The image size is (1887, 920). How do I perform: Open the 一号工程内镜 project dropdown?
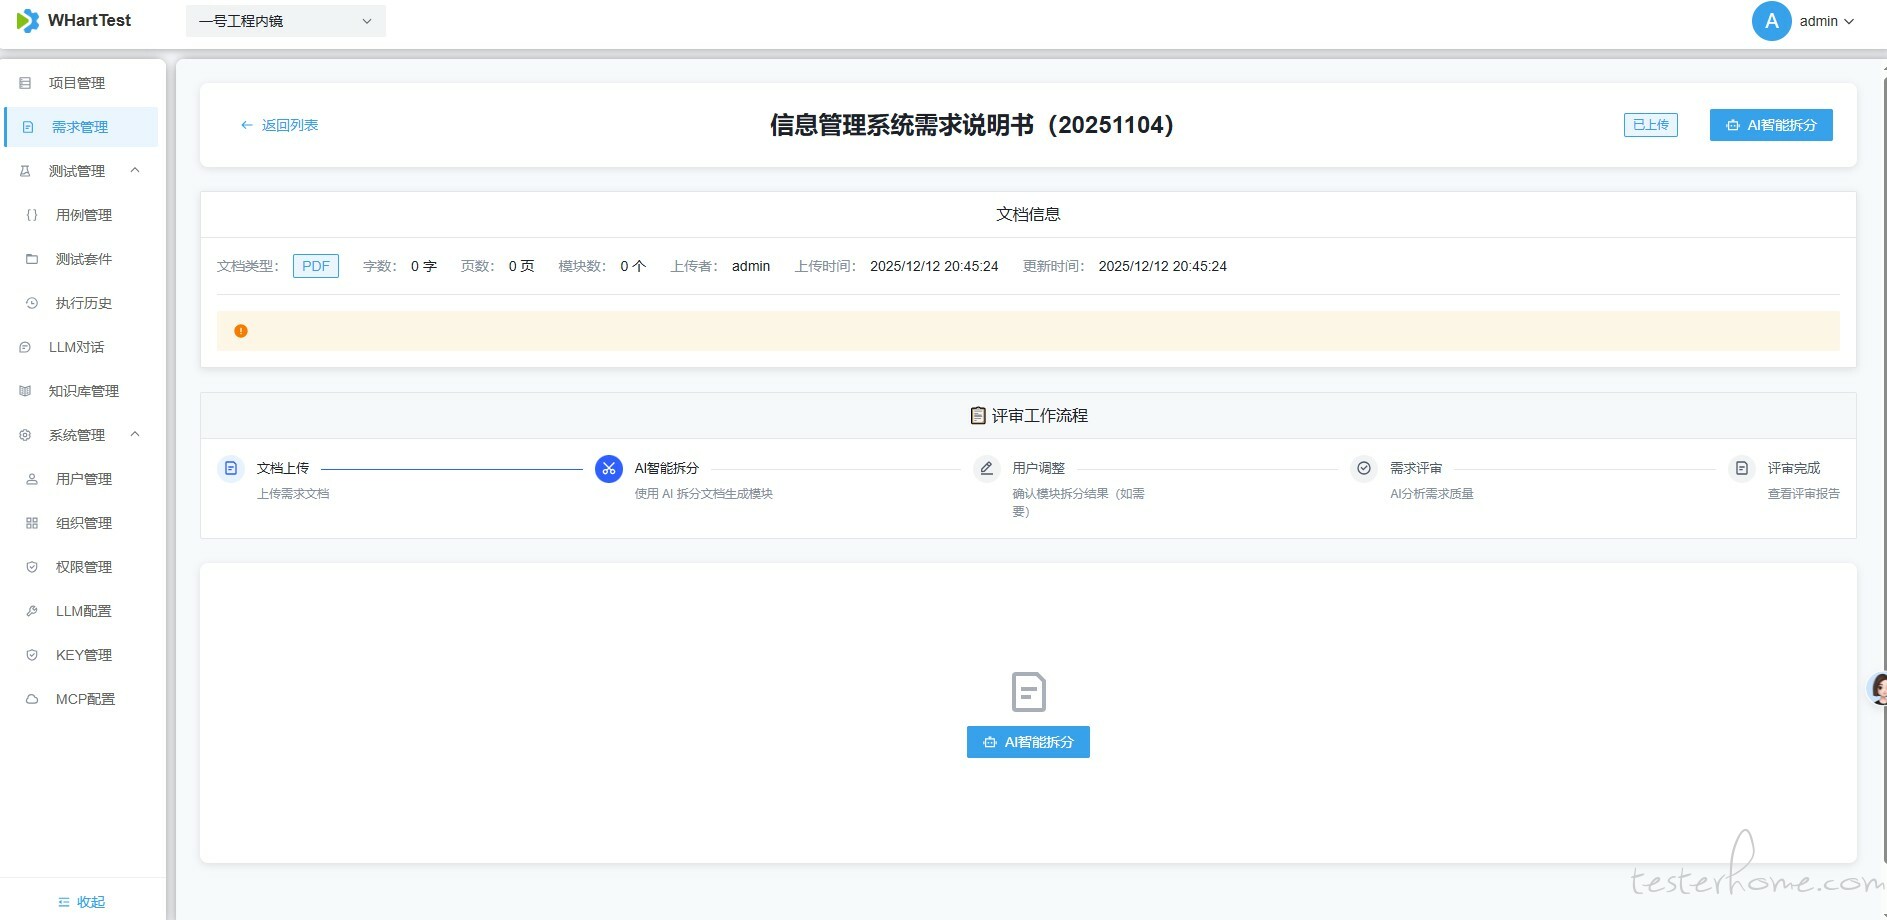285,21
